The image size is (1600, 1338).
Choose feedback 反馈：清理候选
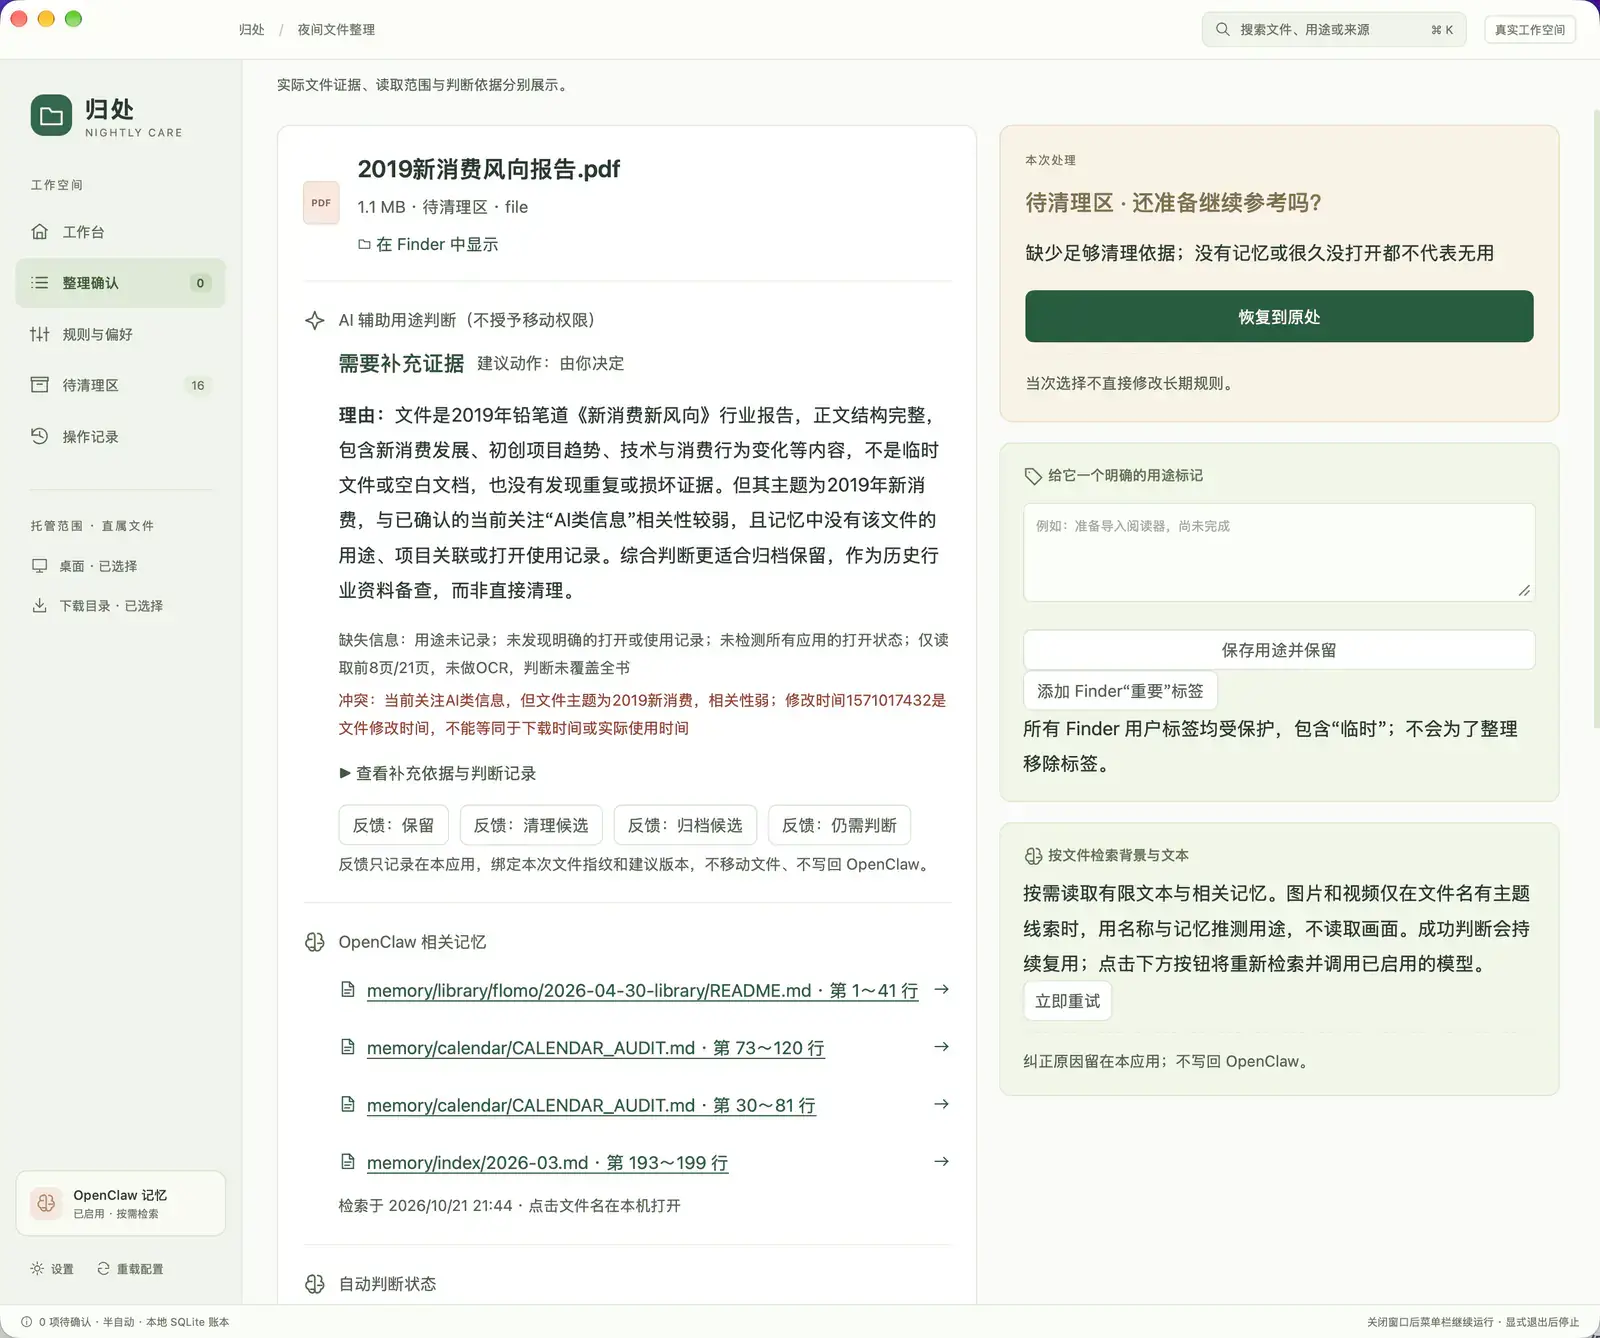[x=531, y=825]
